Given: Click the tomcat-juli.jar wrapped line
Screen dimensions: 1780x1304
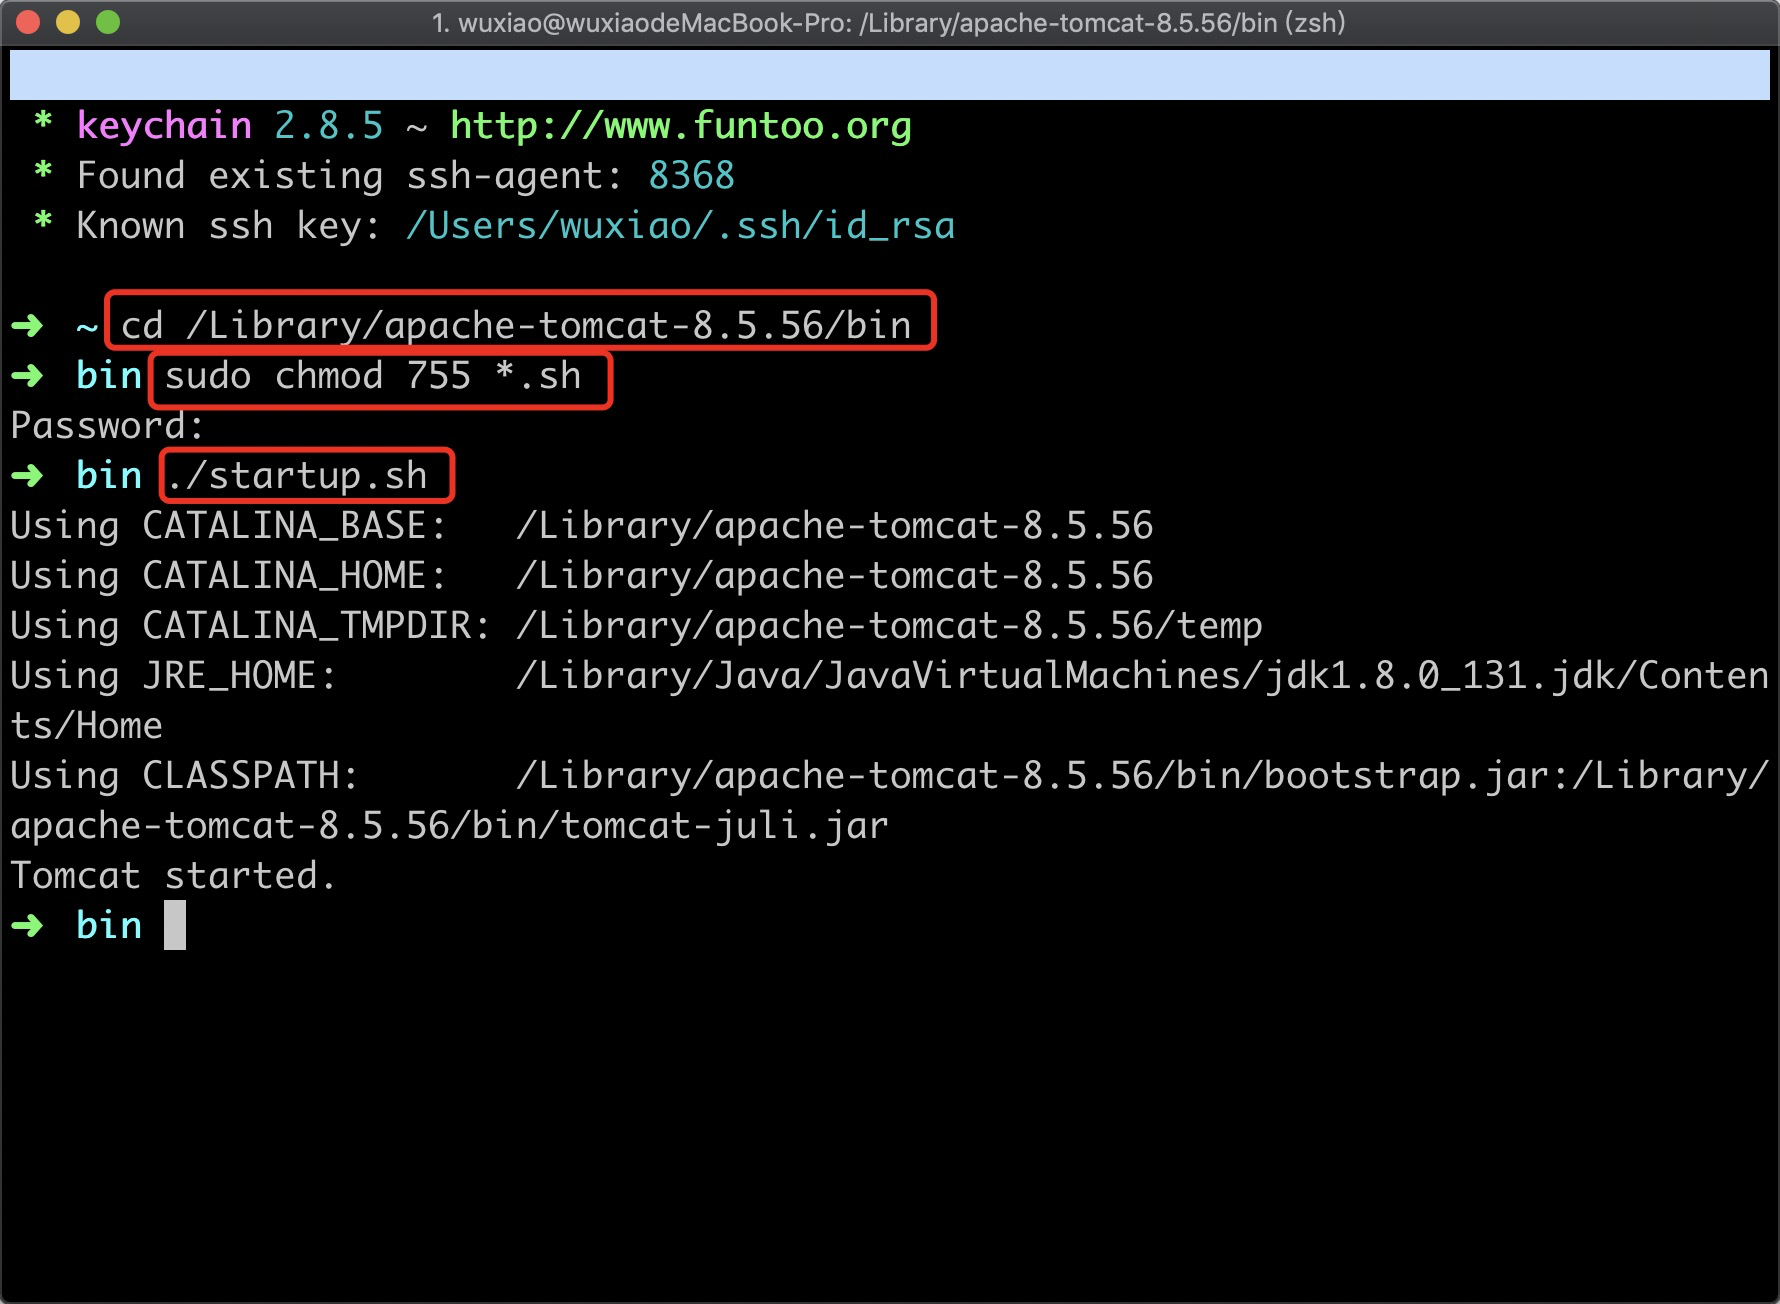Looking at the screenshot, I should 450,826.
